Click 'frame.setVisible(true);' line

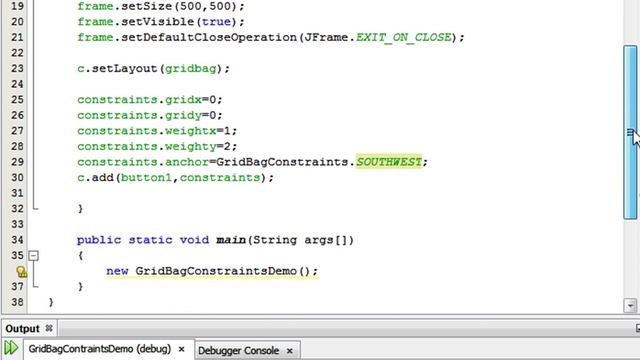click(161, 22)
